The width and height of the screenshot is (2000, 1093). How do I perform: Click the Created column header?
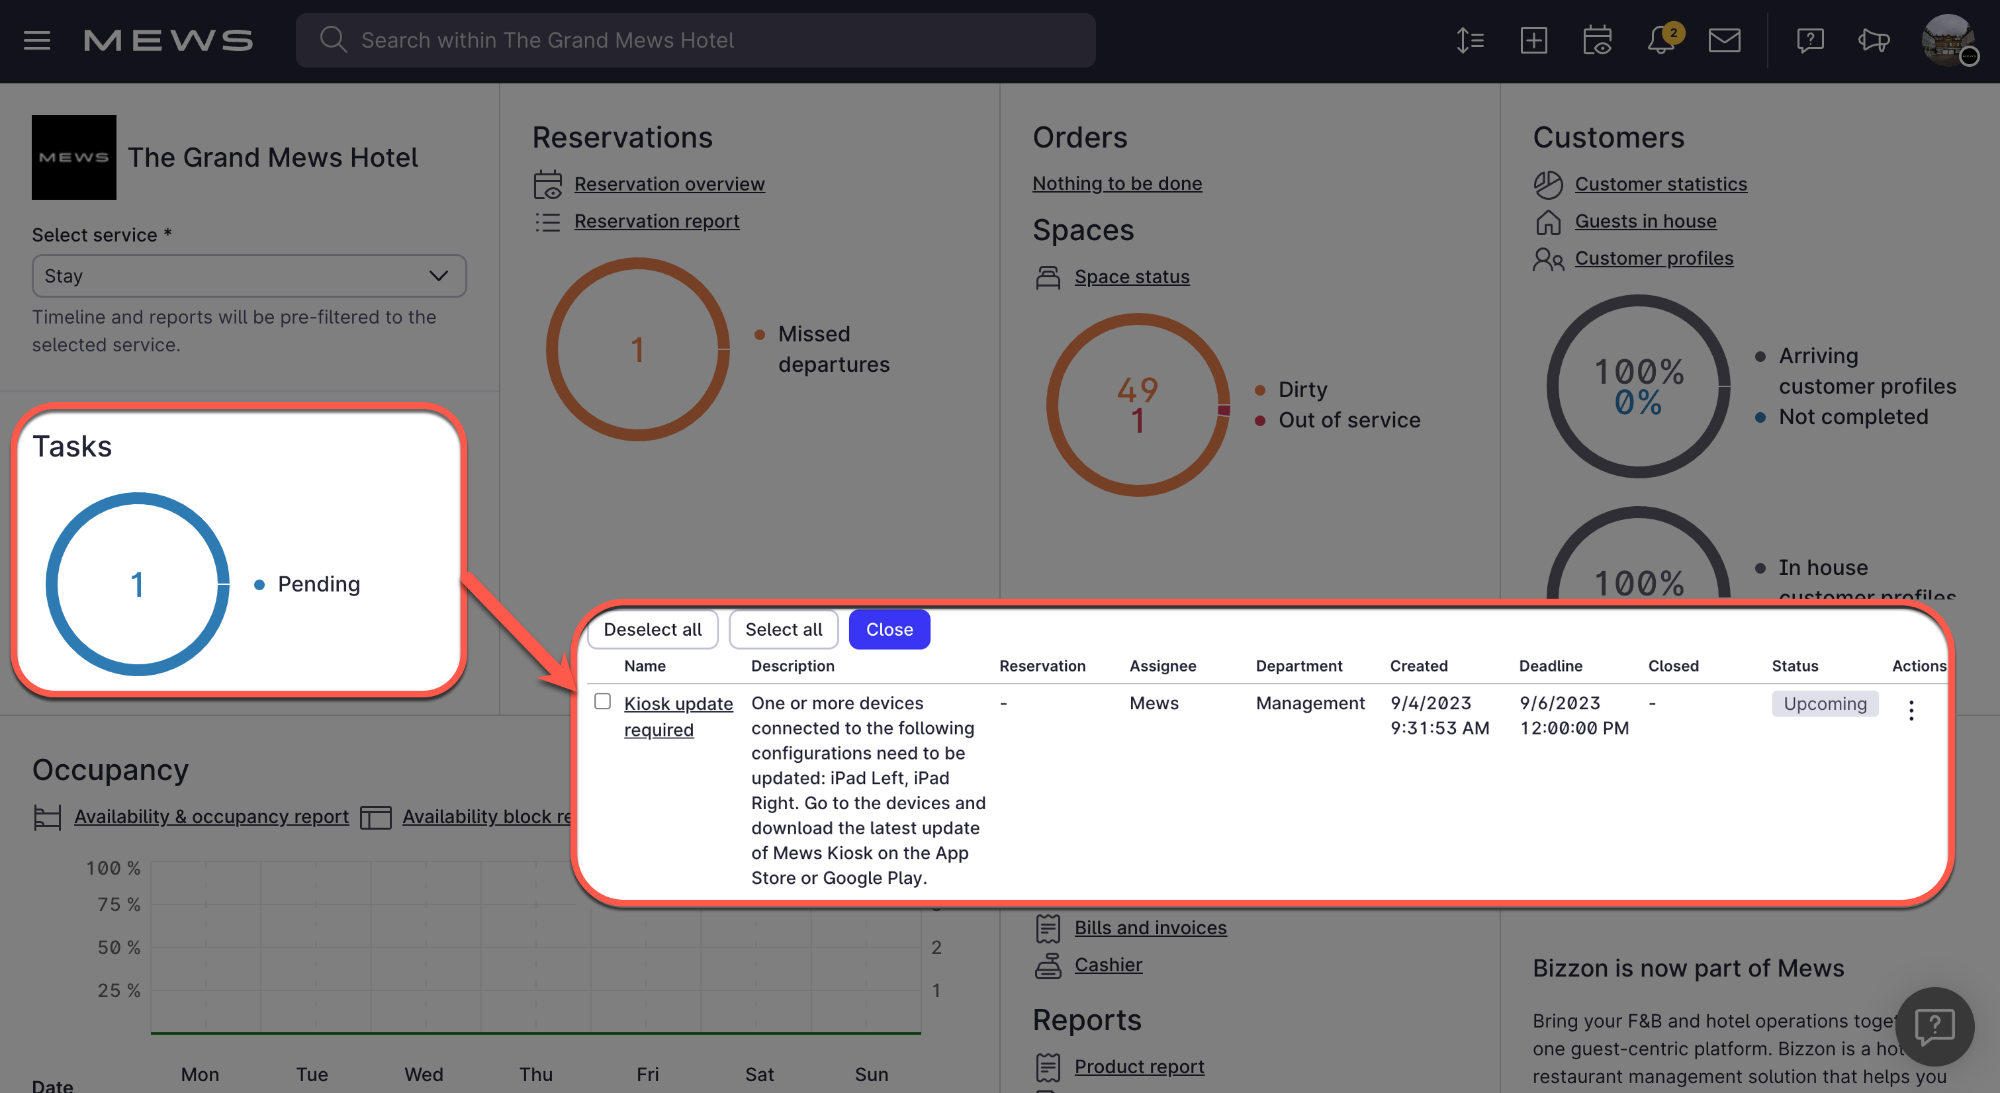tap(1418, 666)
